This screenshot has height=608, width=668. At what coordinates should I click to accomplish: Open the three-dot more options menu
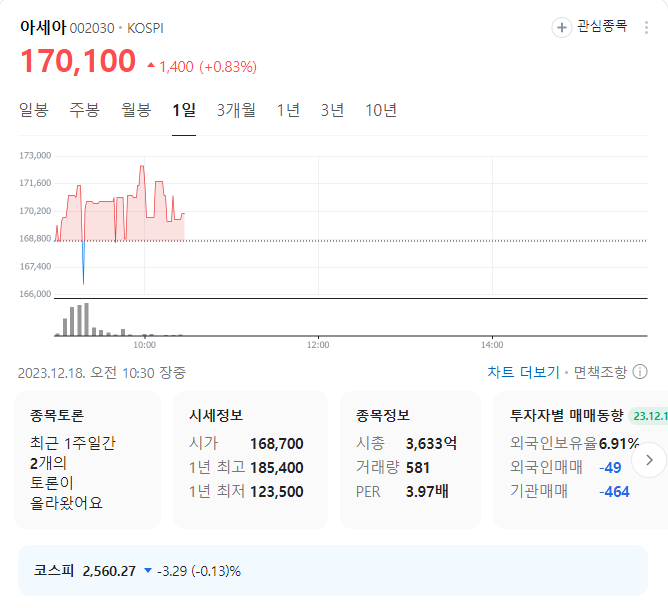pyautogui.click(x=646, y=28)
